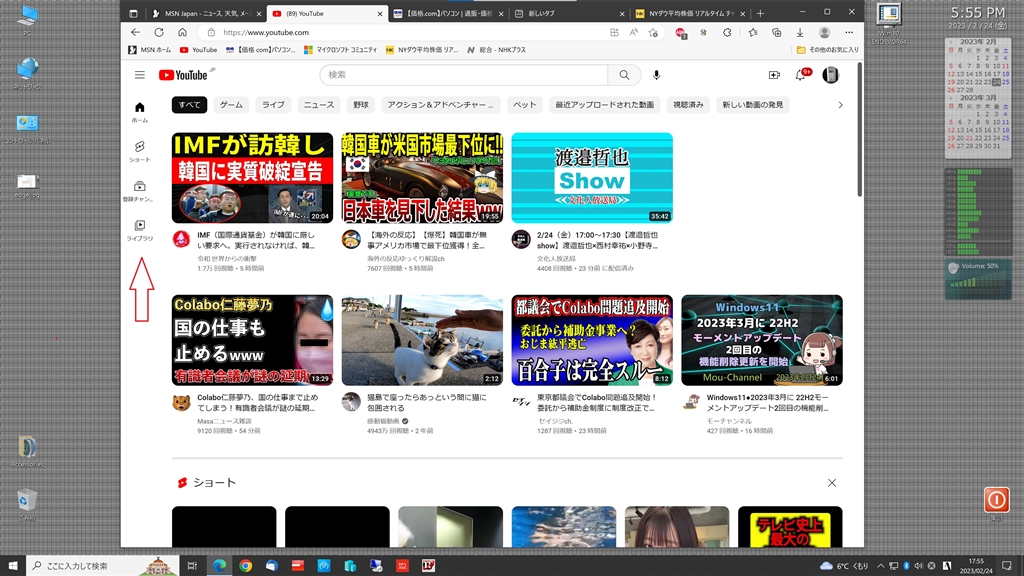Select the ライブ category chip
Screen dimensions: 1024x576
click(x=274, y=104)
